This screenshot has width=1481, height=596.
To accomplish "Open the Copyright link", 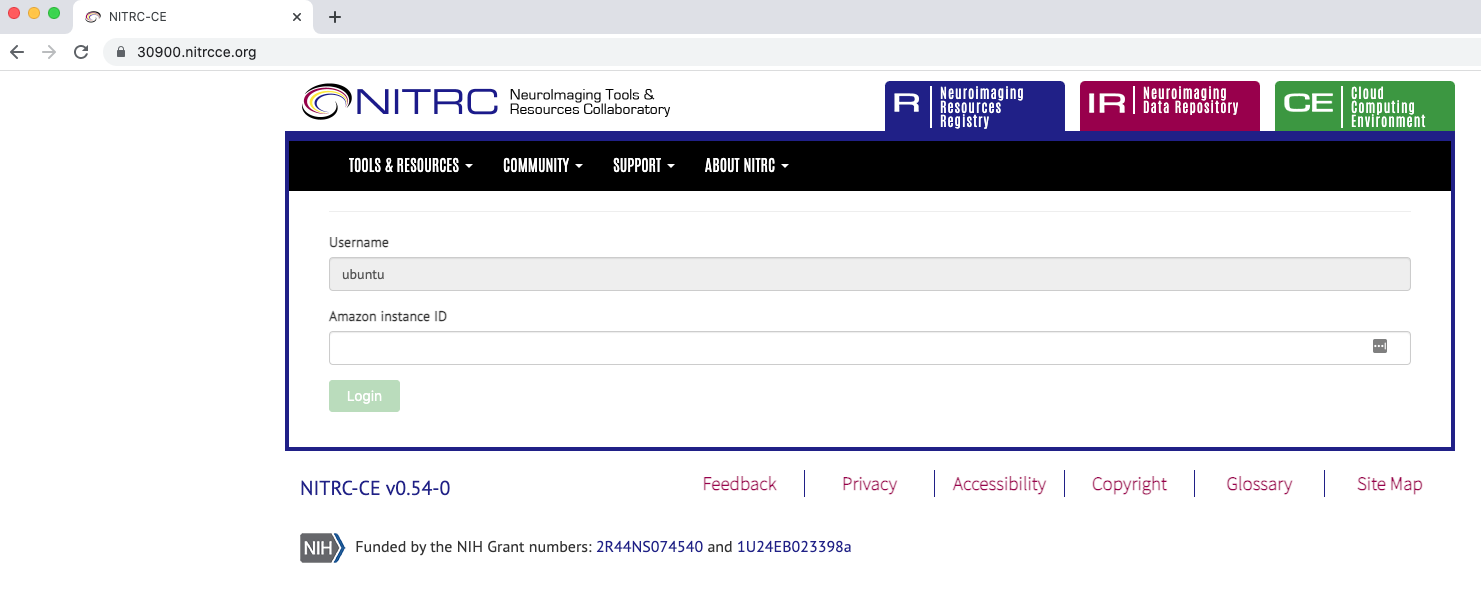I will [x=1129, y=484].
